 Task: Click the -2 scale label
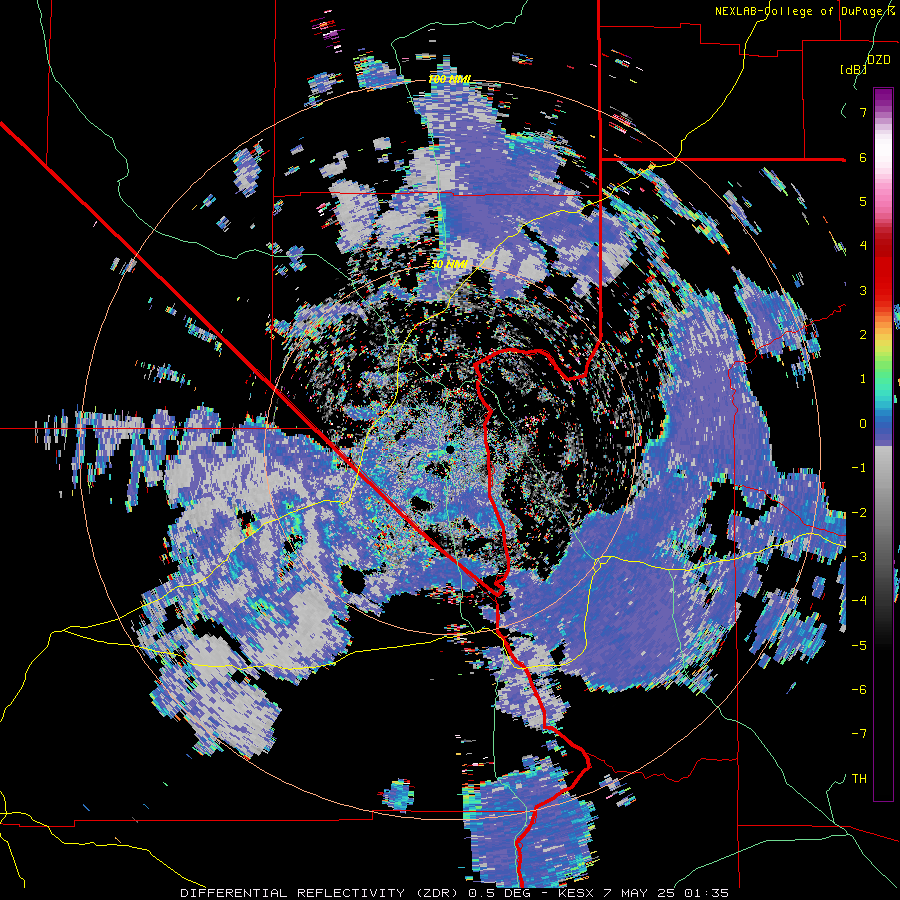[x=859, y=512]
